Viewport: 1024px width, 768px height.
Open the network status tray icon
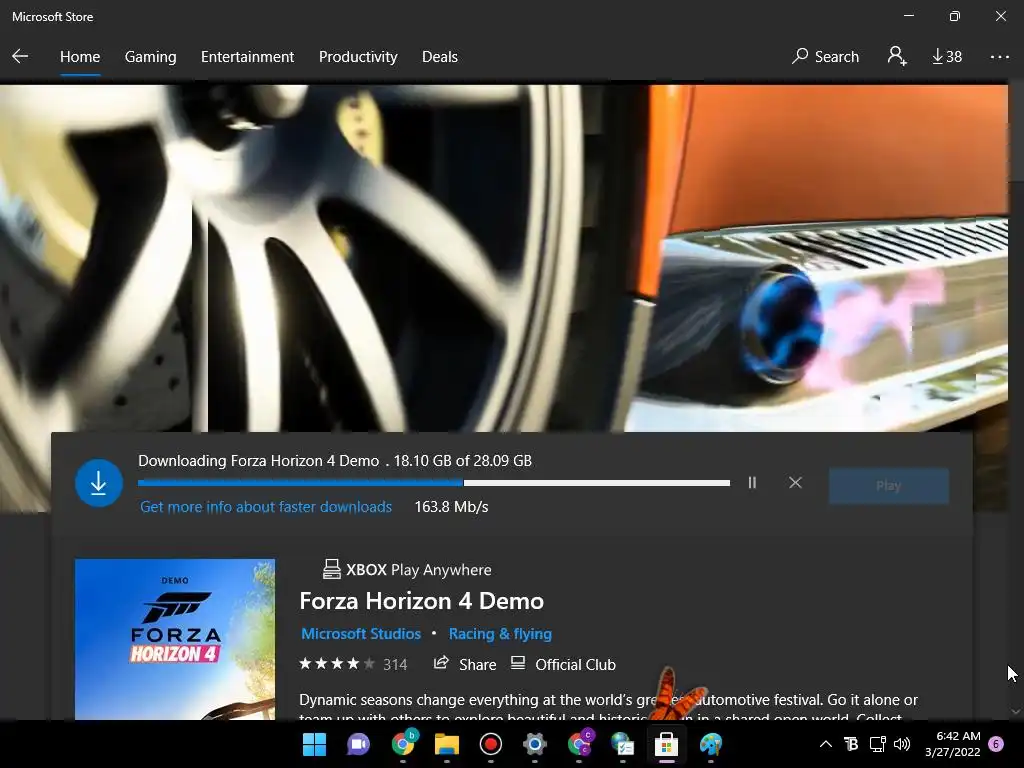click(877, 744)
